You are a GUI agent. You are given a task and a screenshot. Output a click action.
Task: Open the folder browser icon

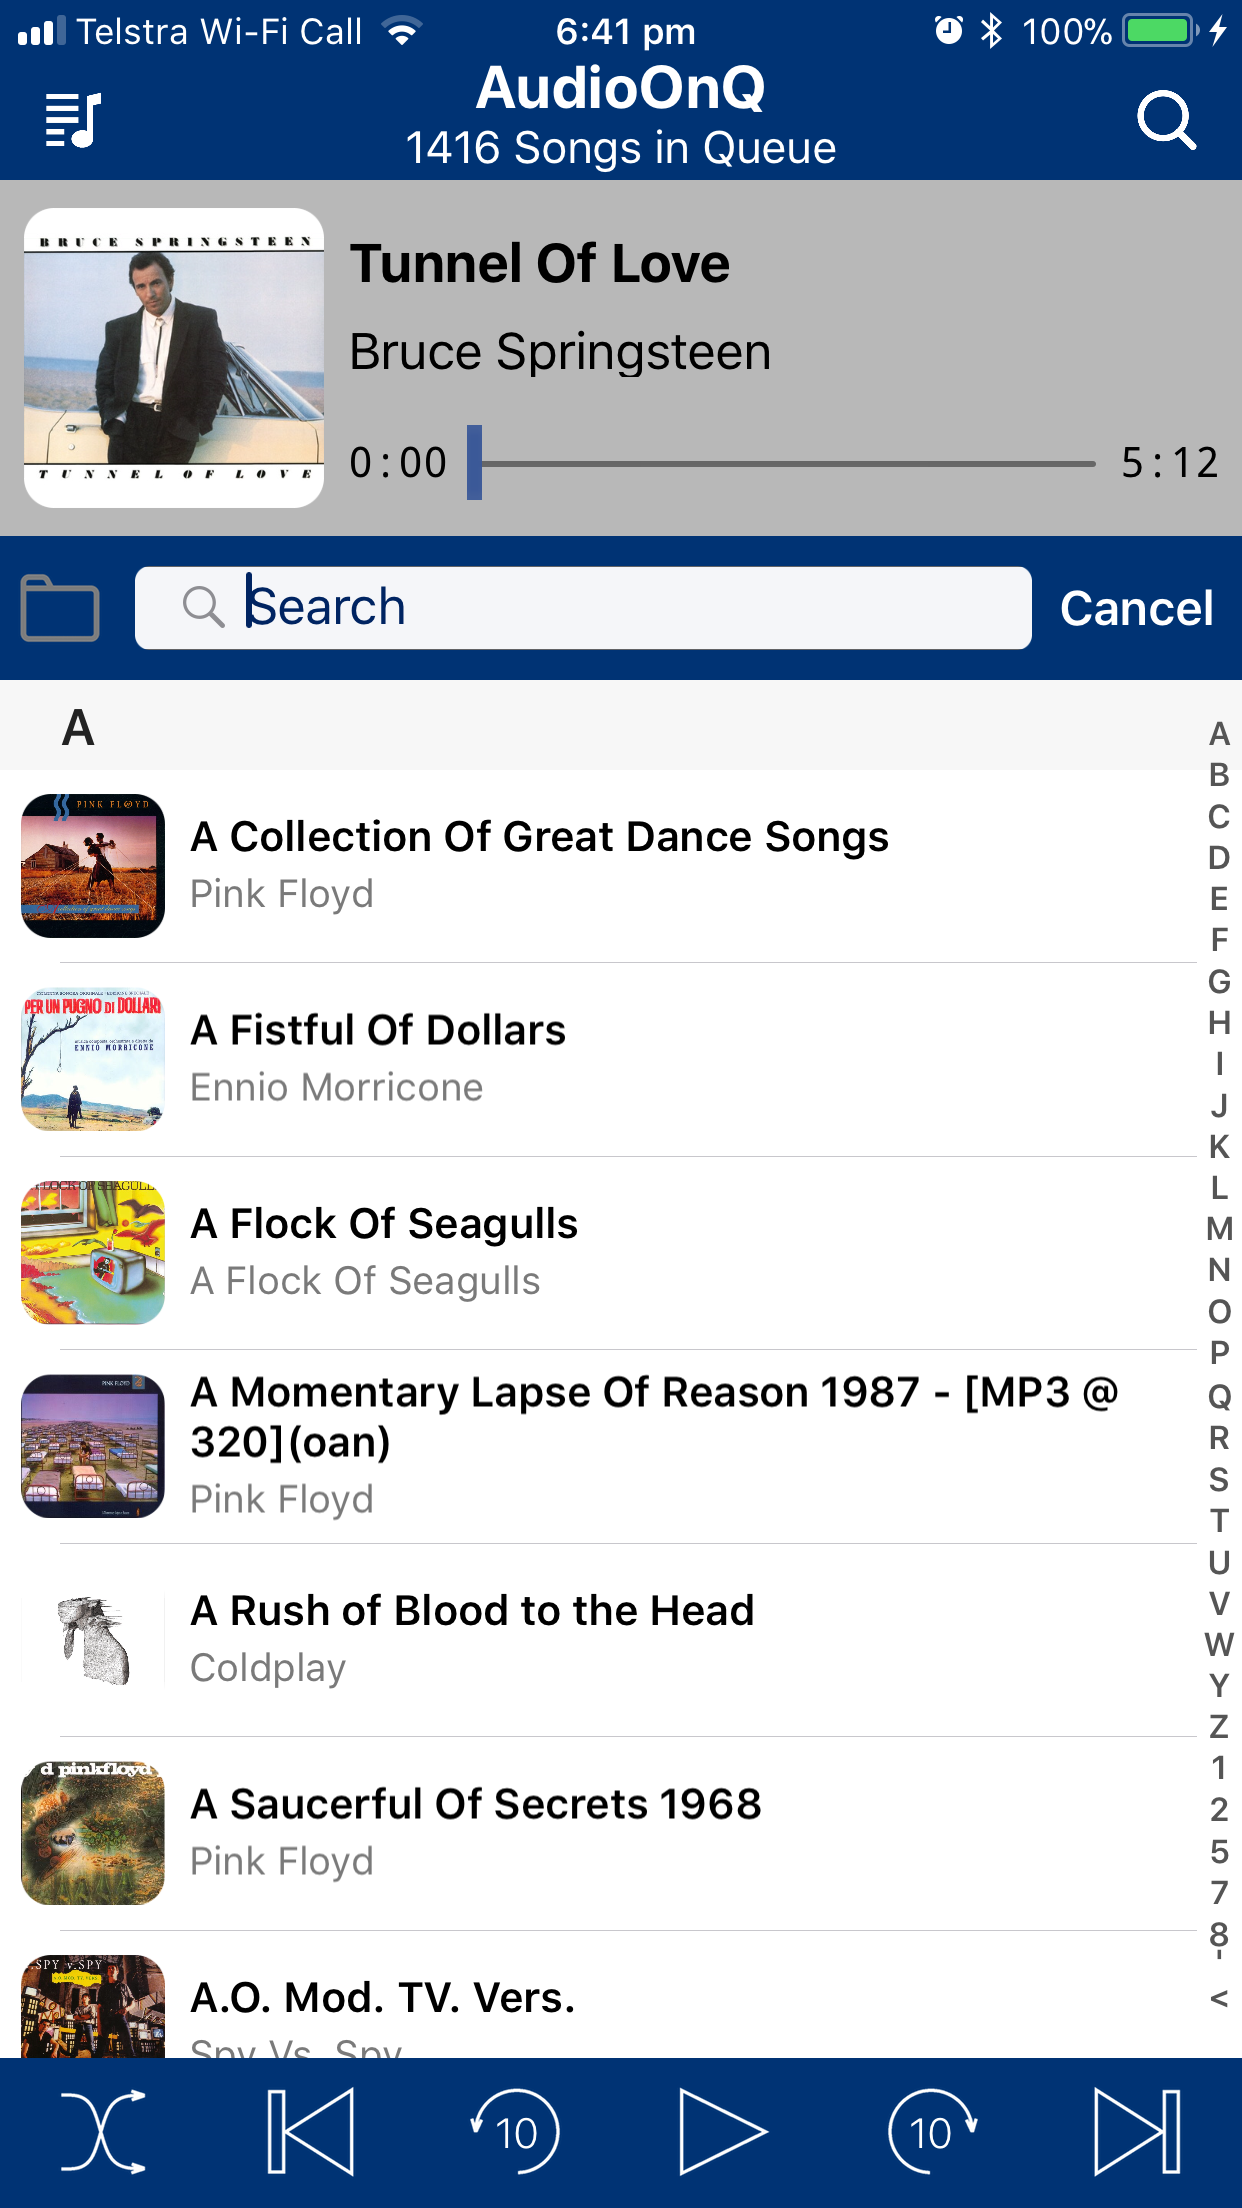point(60,607)
